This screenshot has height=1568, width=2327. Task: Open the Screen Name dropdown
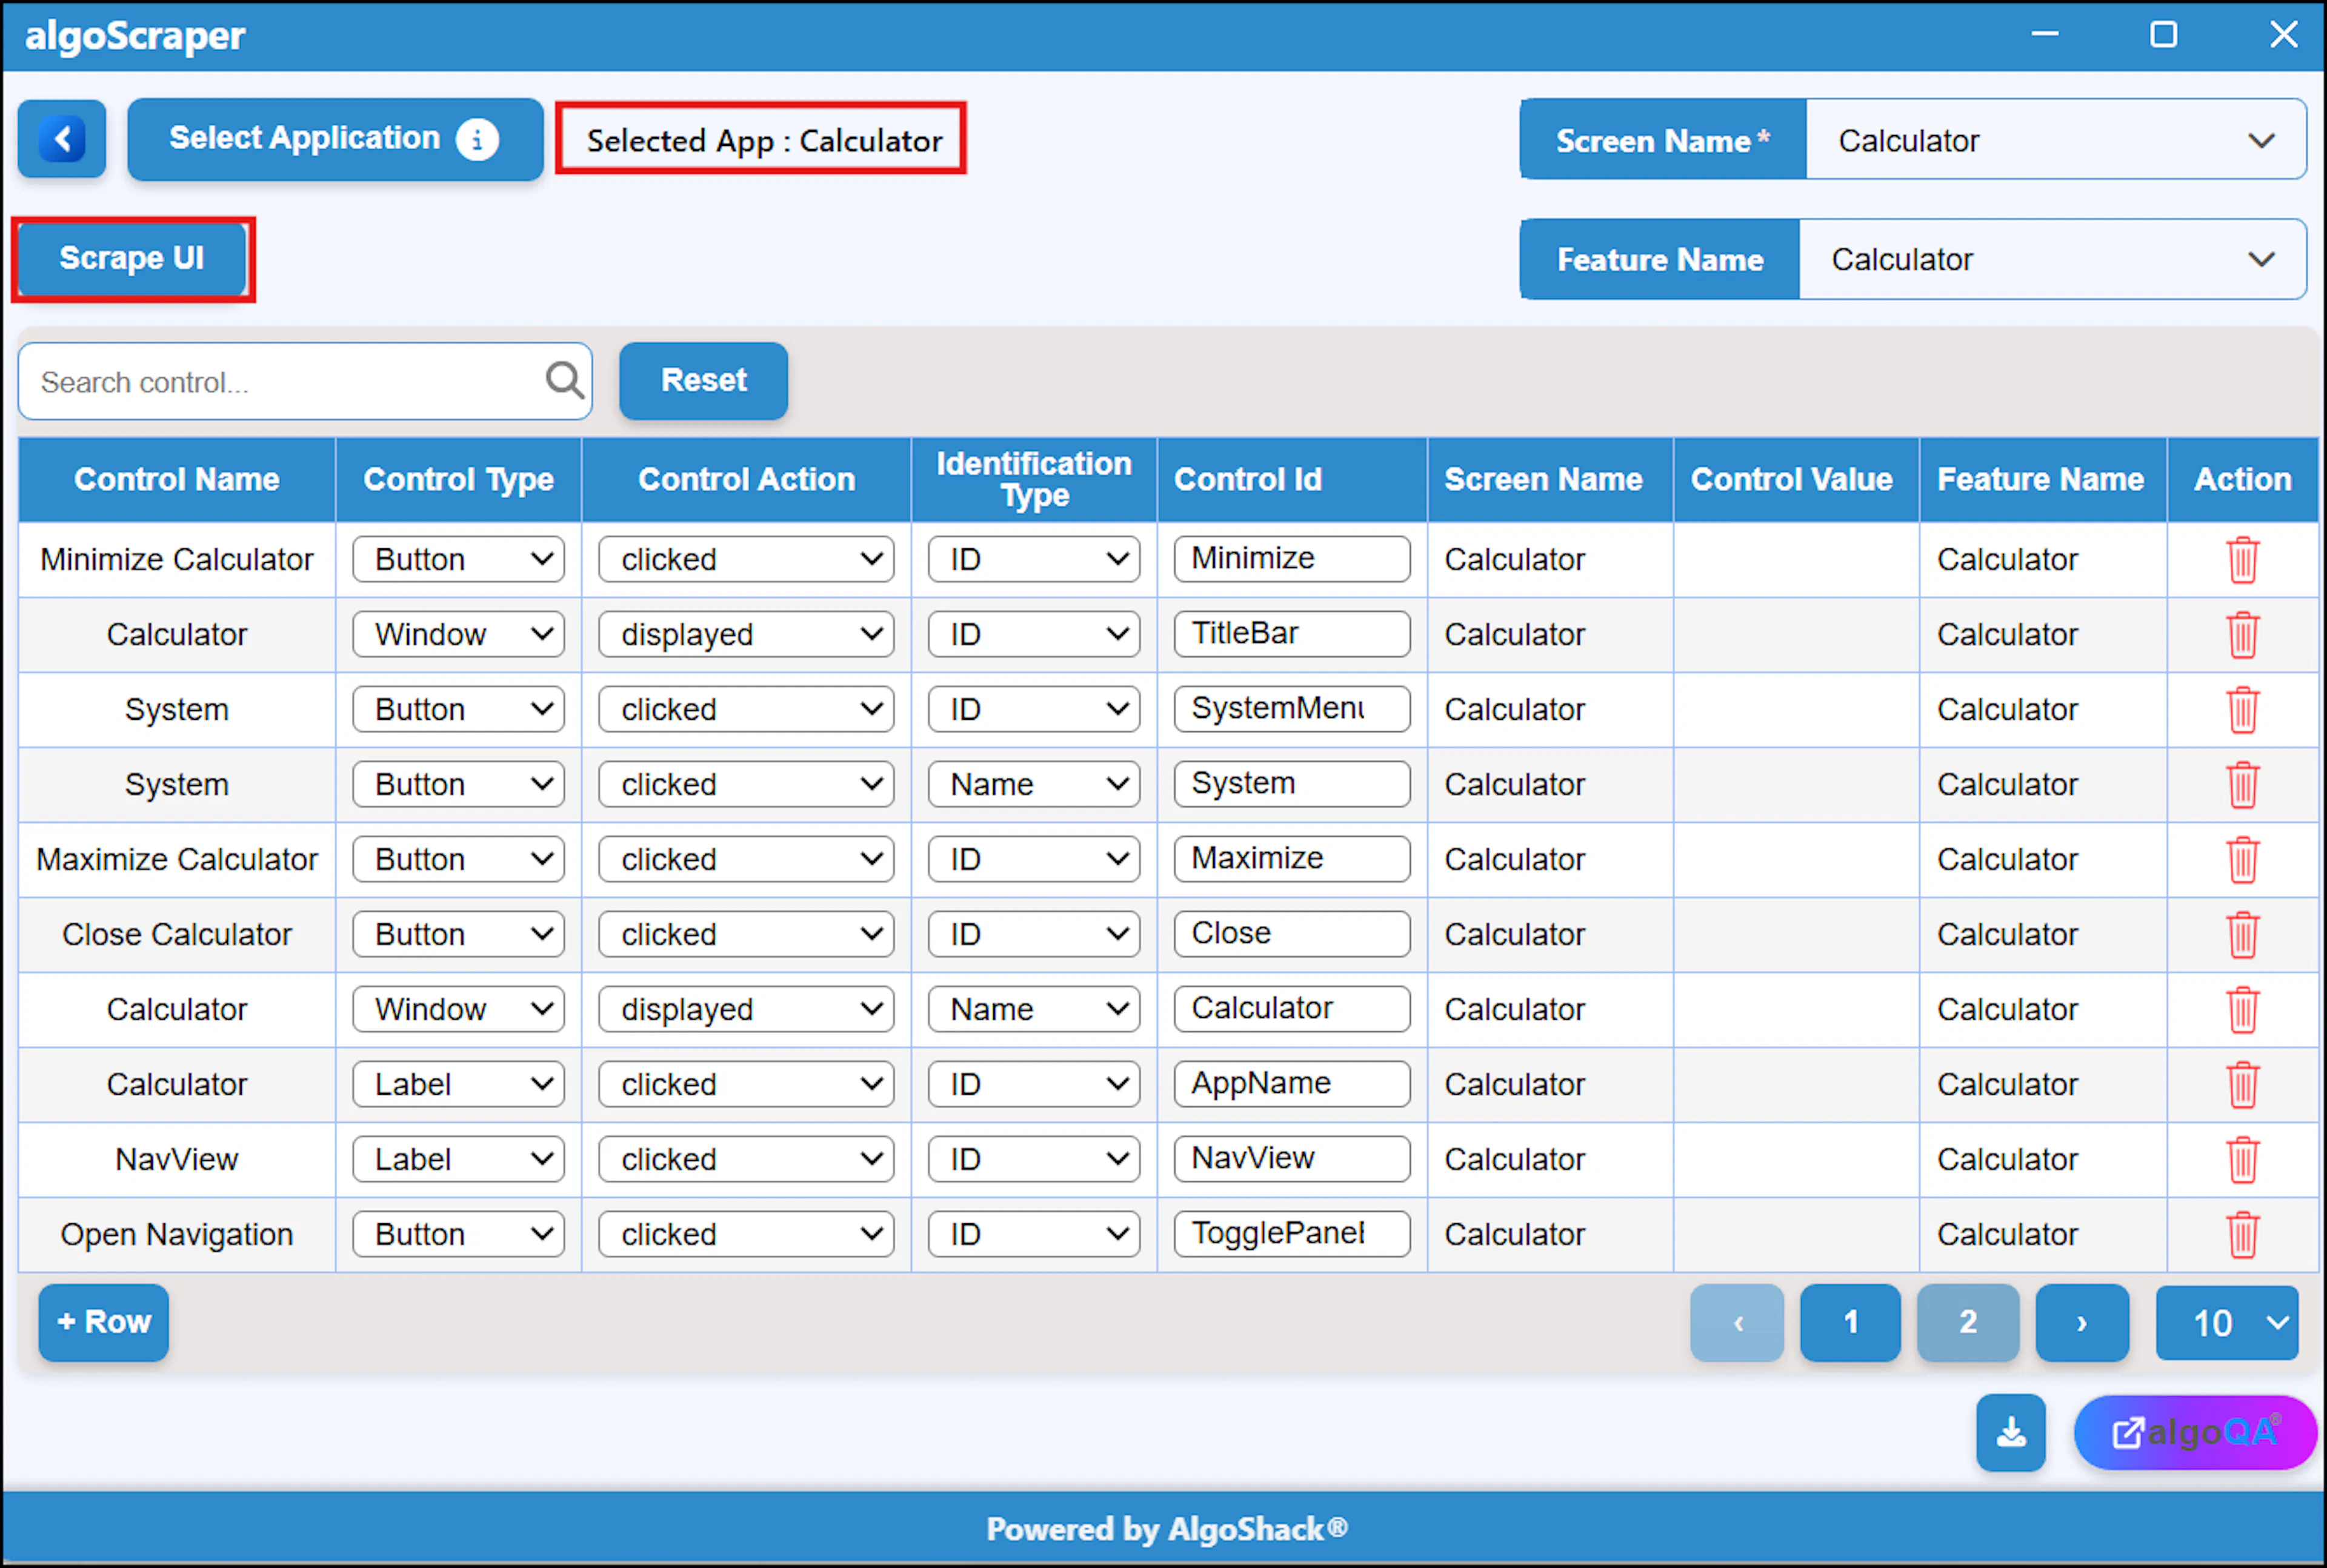[x=2056, y=140]
